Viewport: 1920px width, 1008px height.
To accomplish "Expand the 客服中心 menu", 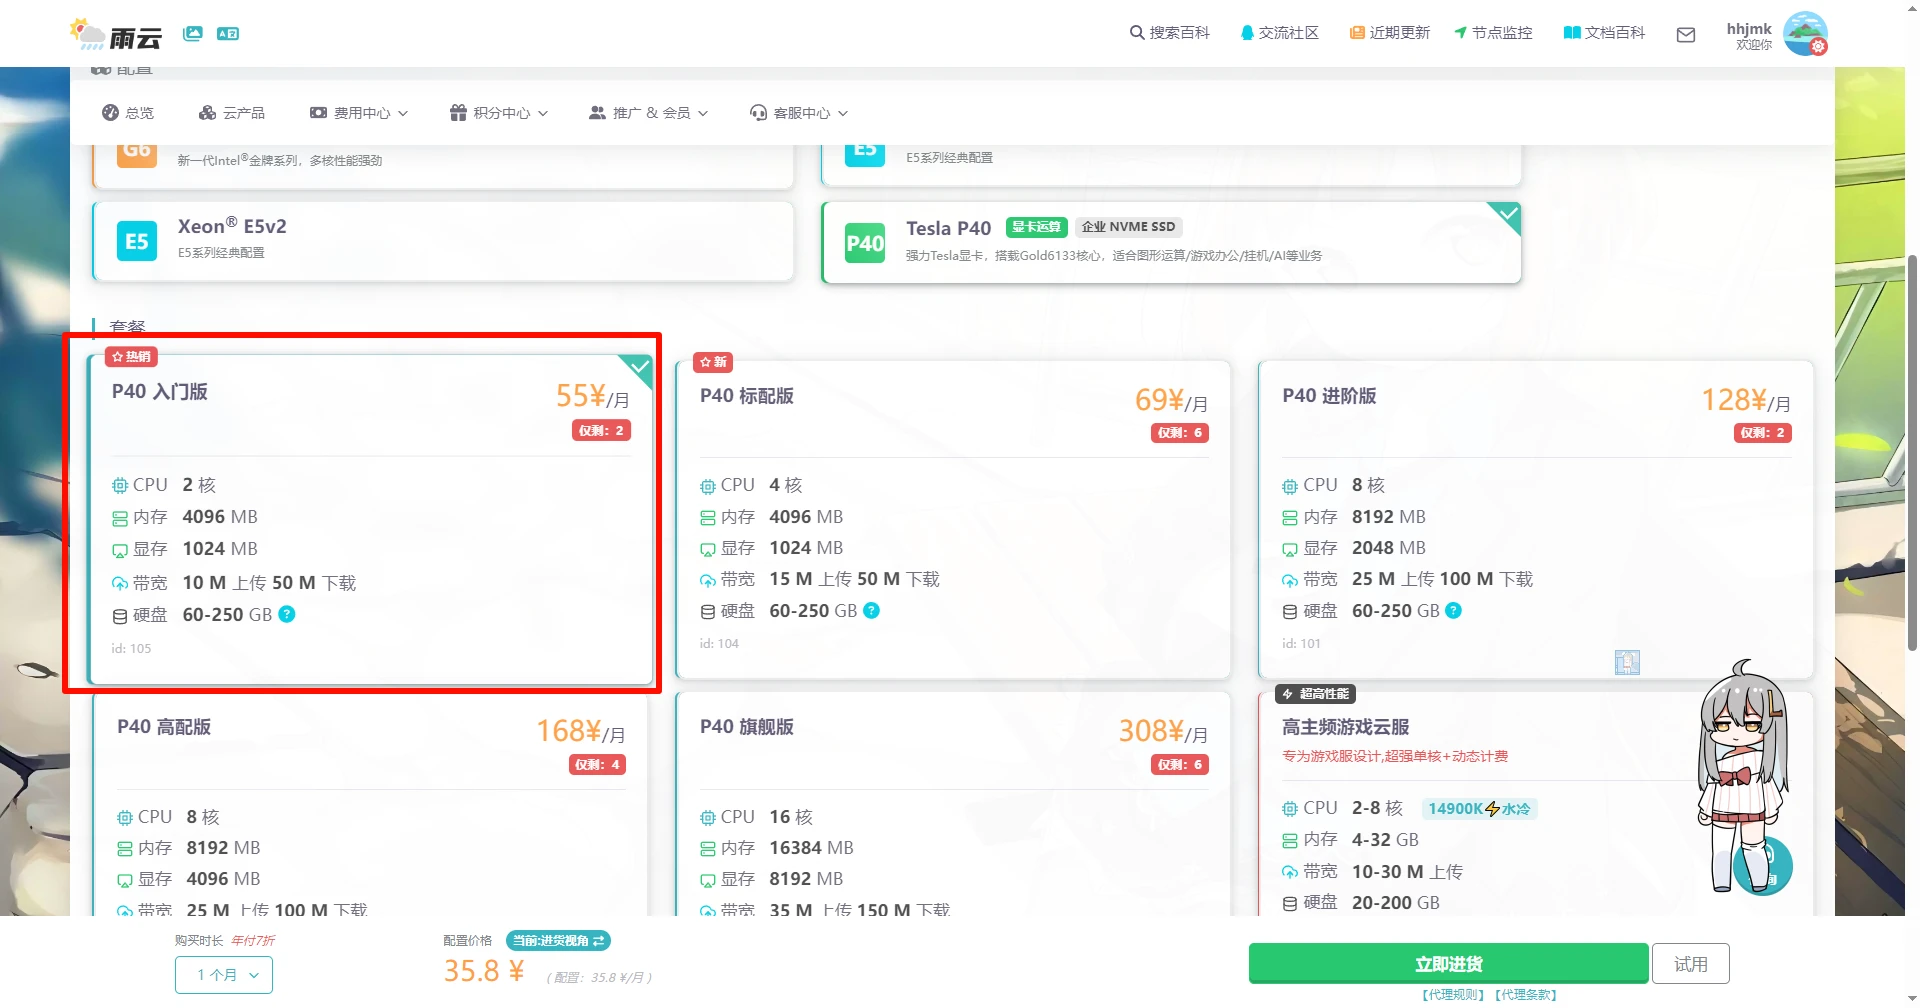I will pyautogui.click(x=799, y=113).
